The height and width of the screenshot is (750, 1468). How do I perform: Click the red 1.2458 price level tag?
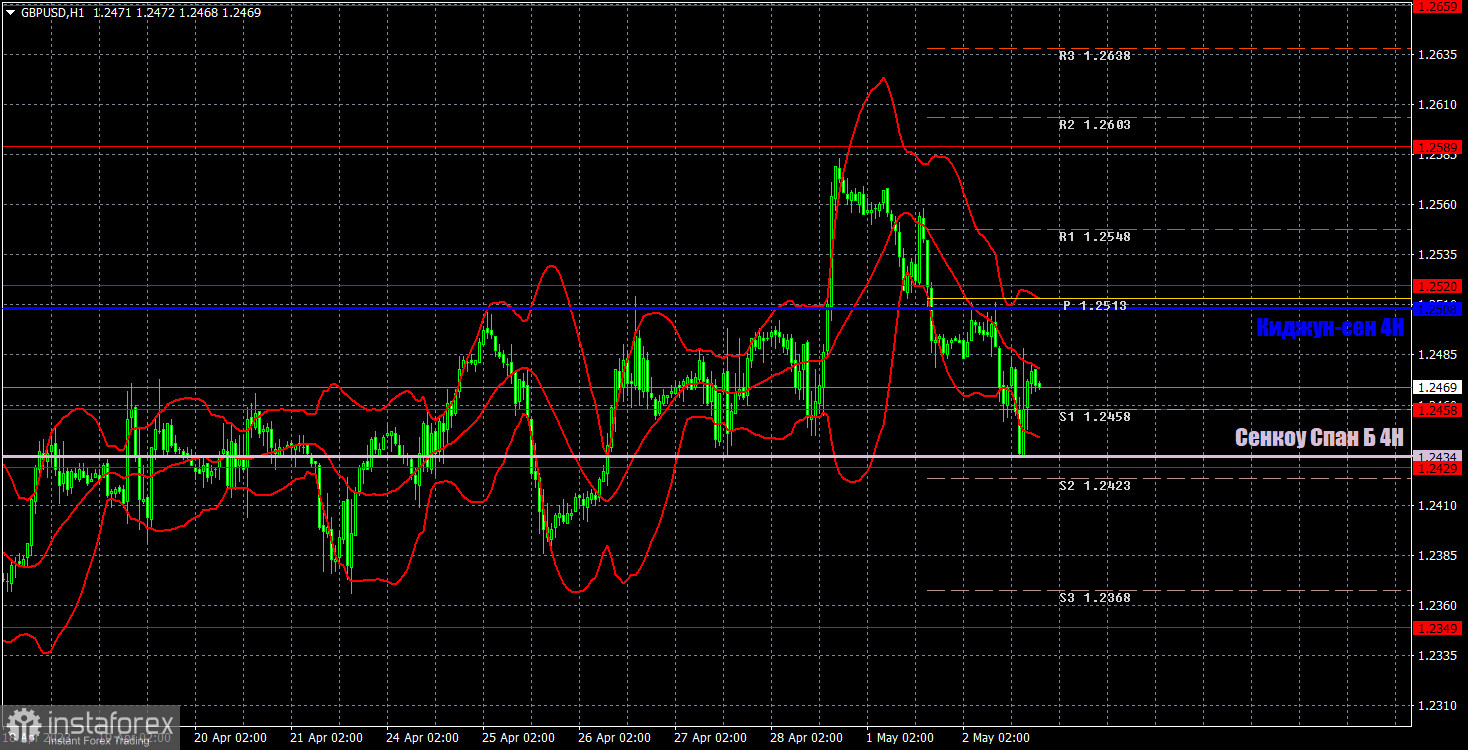(1439, 410)
